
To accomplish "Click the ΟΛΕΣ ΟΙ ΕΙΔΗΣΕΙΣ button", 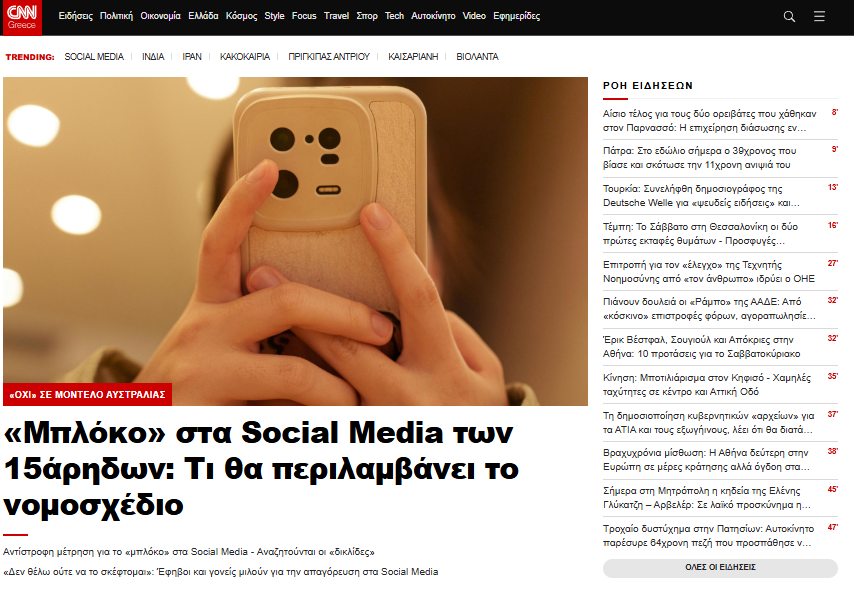I will click(720, 568).
